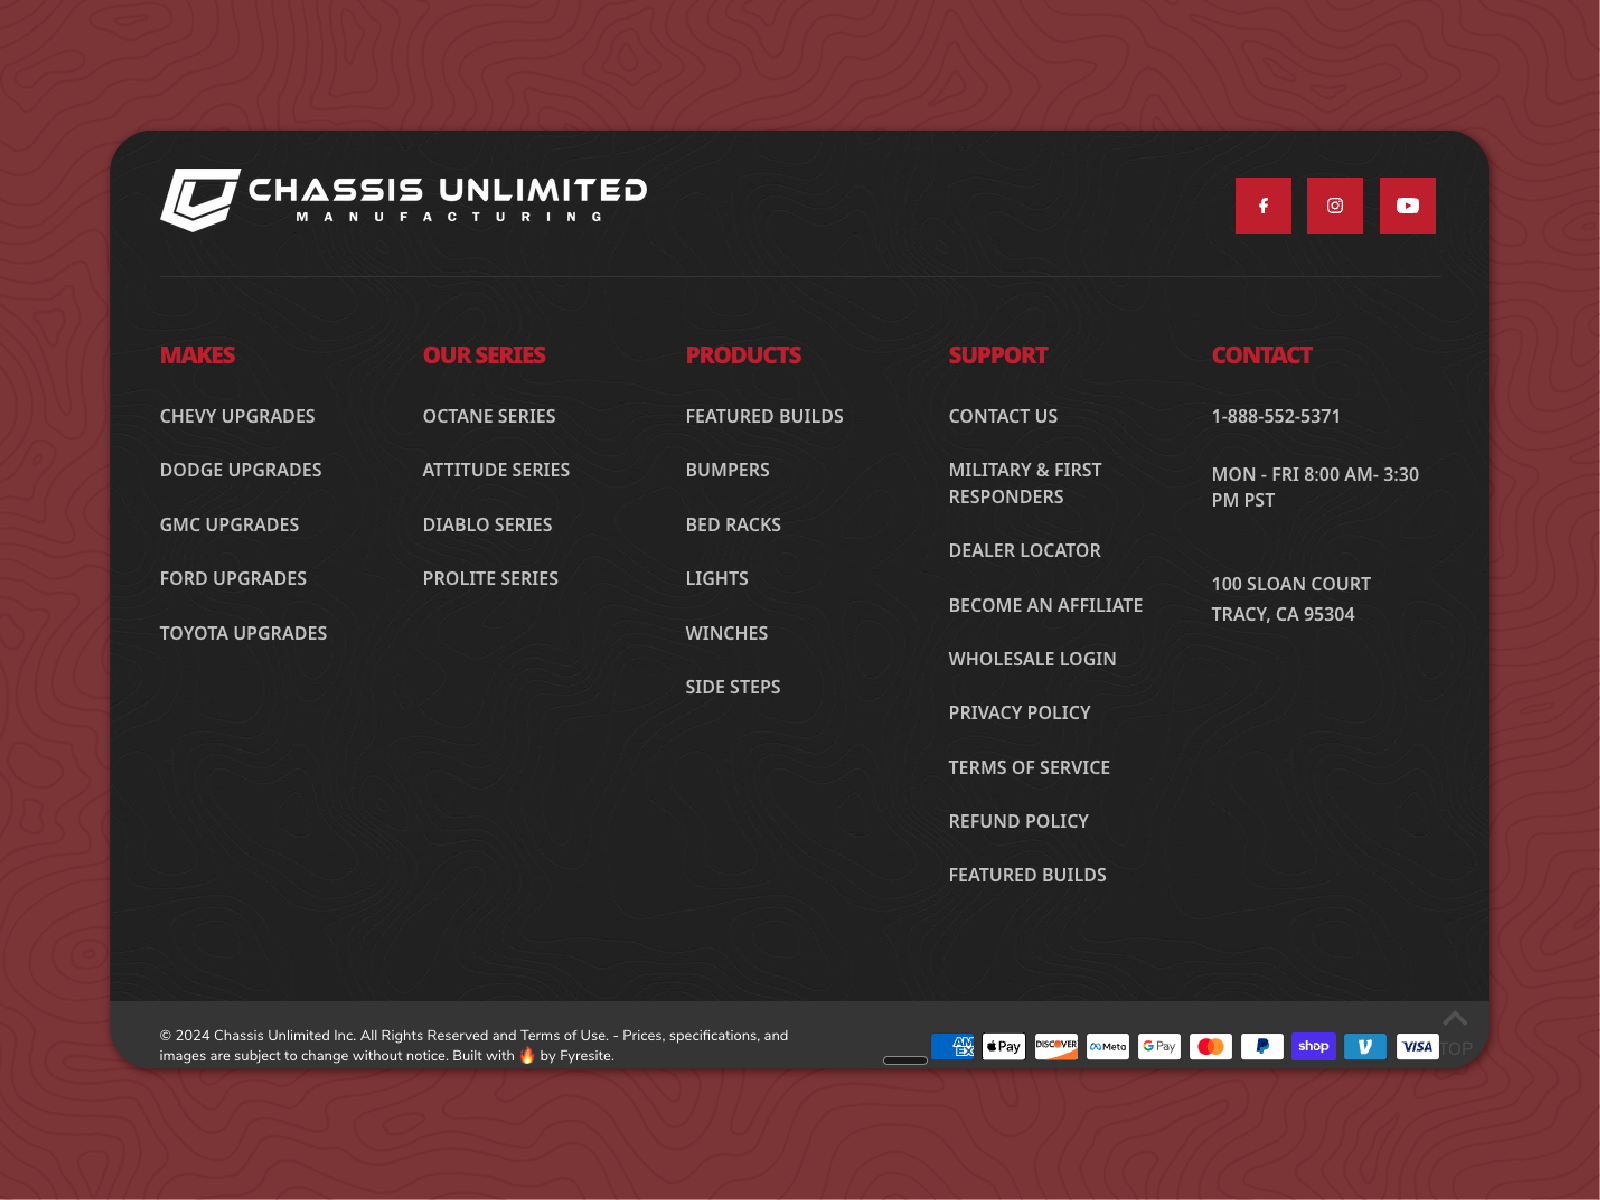Screen dimensions: 1600x1200
Task: Go to Ford Upgrades
Action: pos(233,579)
